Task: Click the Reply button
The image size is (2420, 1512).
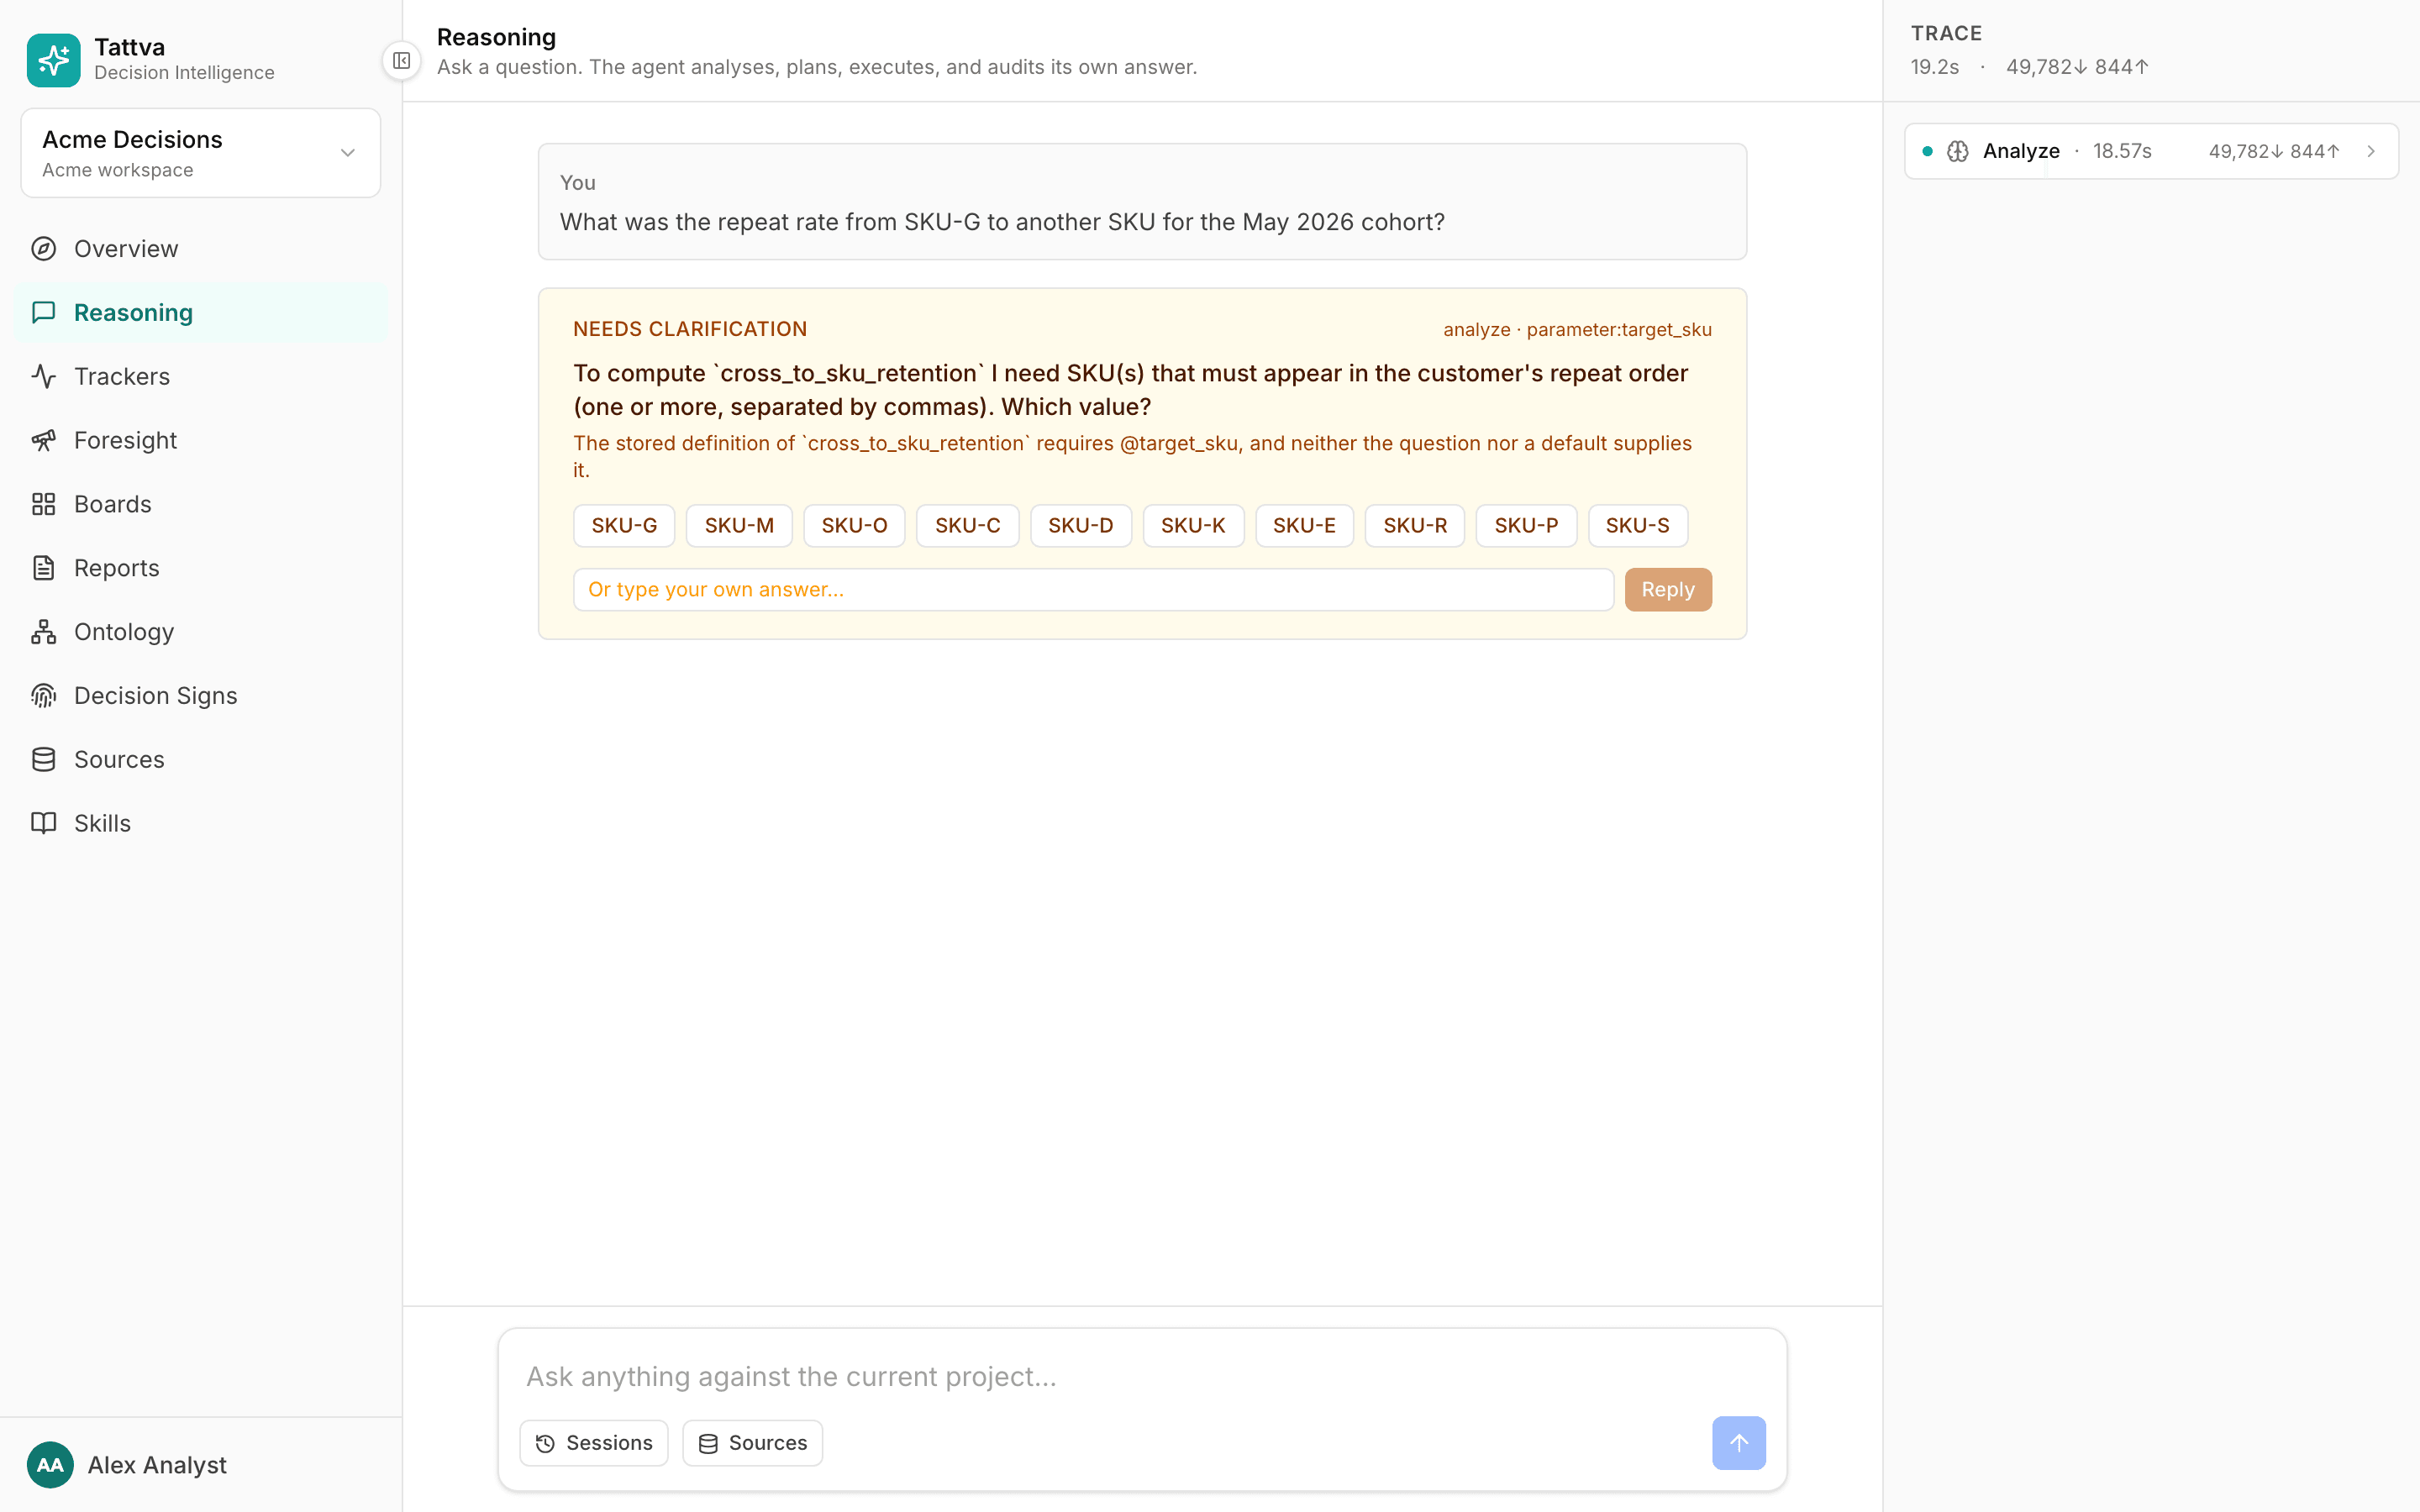Action: (x=1668, y=590)
